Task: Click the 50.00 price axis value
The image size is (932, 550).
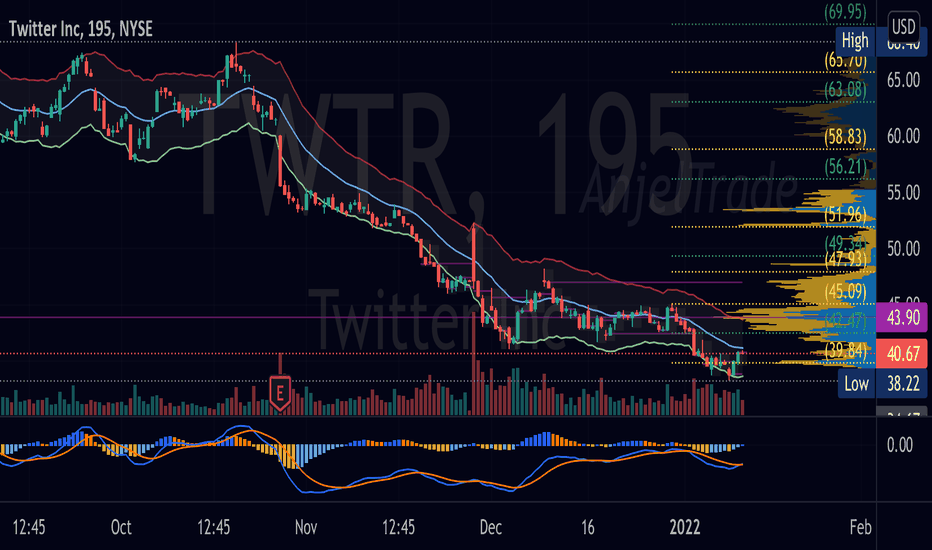Action: [903, 249]
